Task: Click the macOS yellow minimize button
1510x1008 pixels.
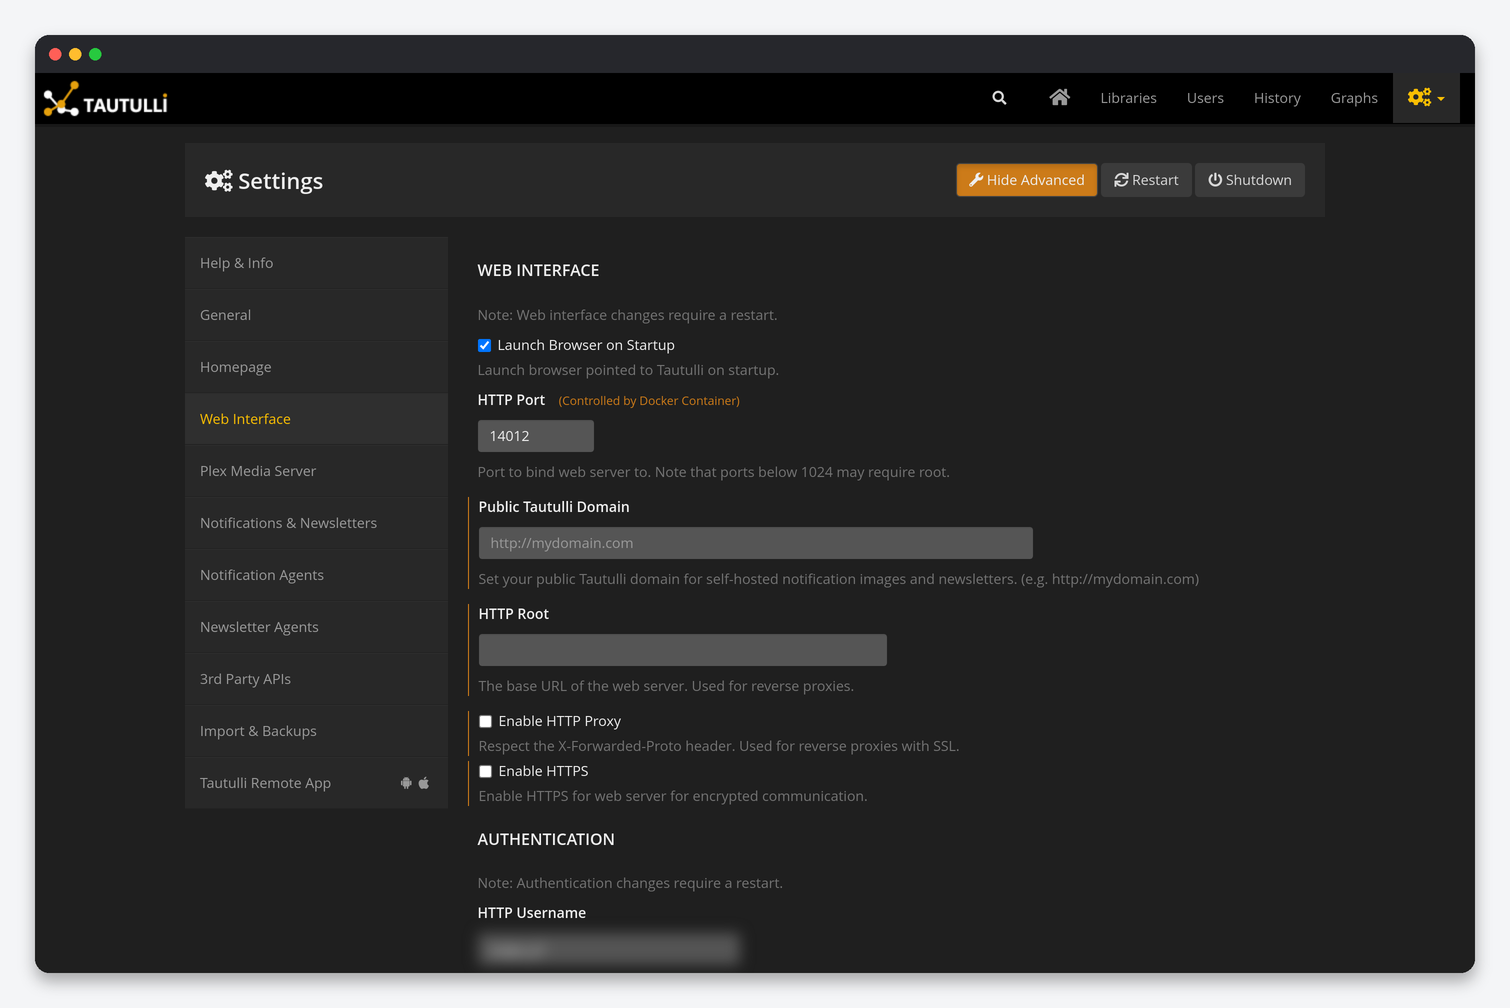Action: 75,54
